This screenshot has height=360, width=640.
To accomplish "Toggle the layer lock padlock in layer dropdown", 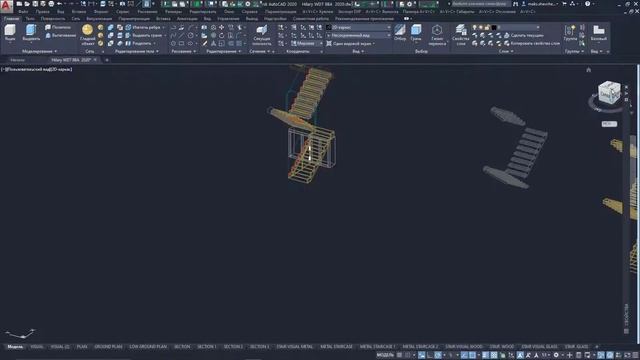I will coord(487,27).
